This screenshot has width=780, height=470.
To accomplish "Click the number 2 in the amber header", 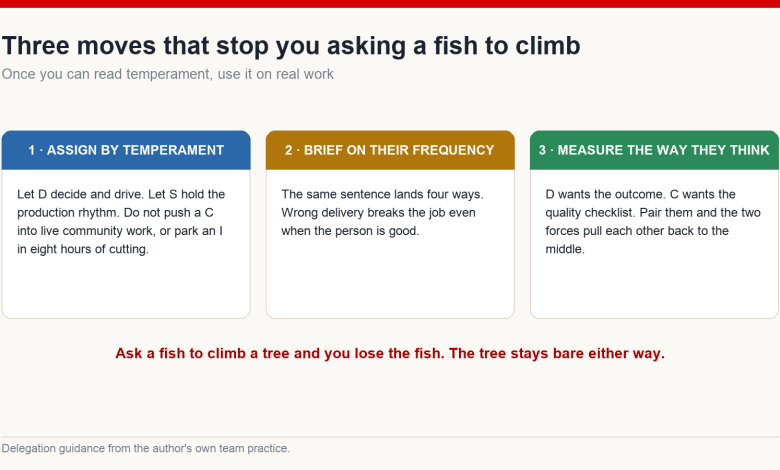I will point(289,150).
